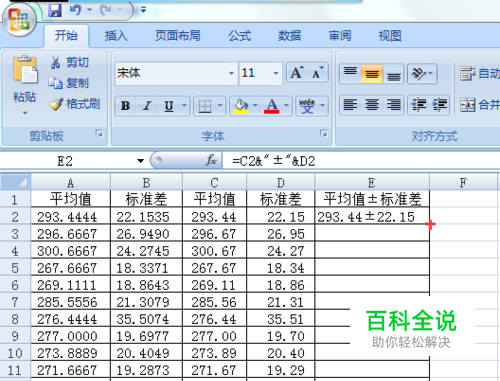Toggle underline formatting
This screenshot has width=500, height=381.
point(169,106)
